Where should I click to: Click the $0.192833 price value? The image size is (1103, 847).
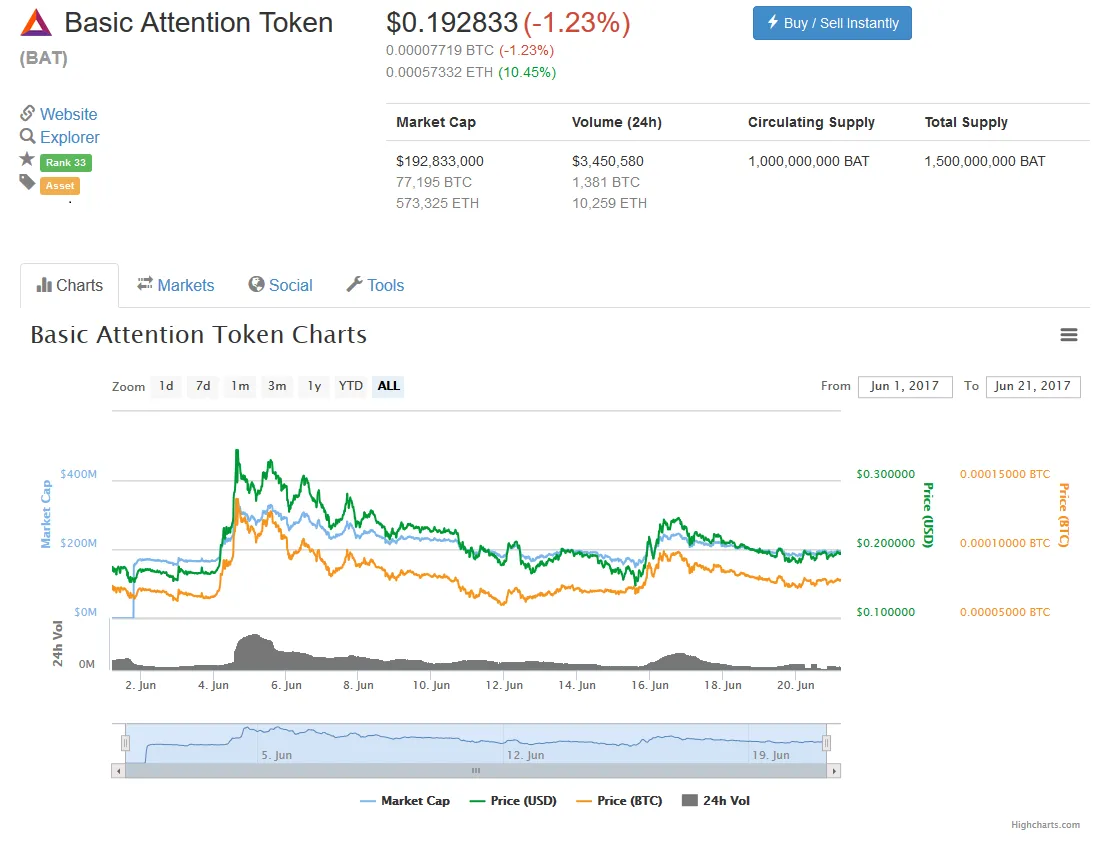click(452, 23)
